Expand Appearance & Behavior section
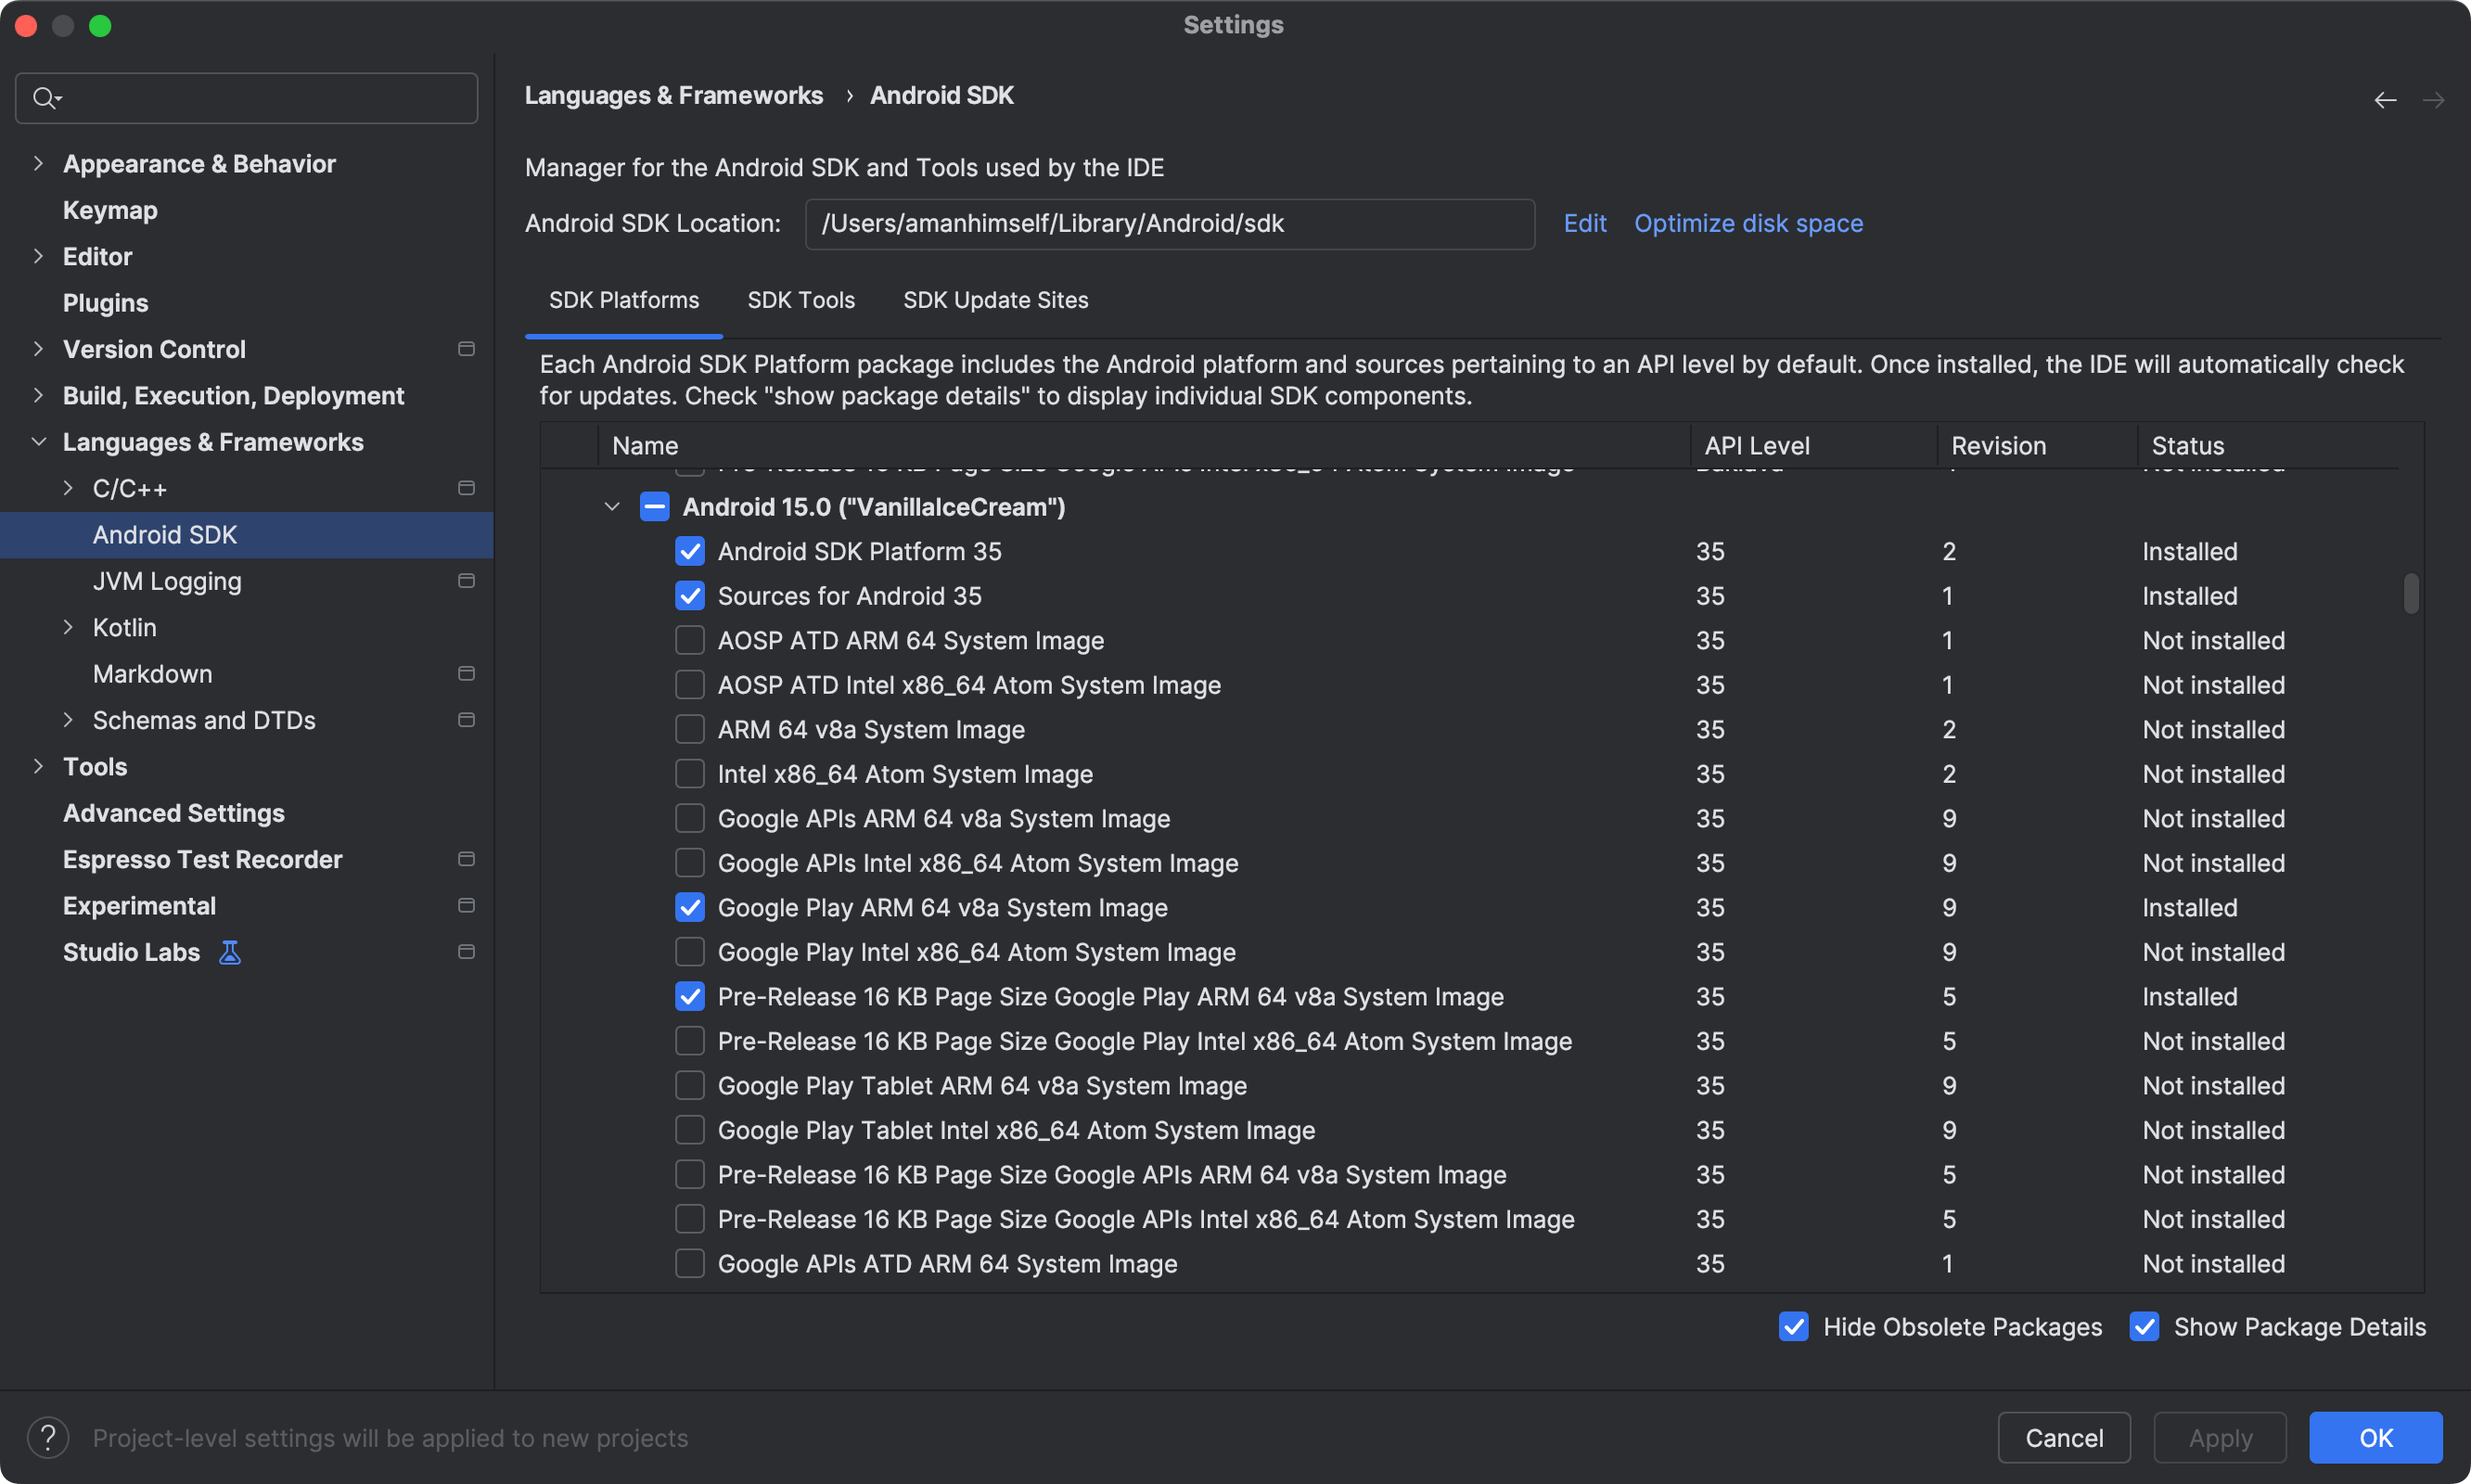The width and height of the screenshot is (2471, 1484). click(x=38, y=163)
